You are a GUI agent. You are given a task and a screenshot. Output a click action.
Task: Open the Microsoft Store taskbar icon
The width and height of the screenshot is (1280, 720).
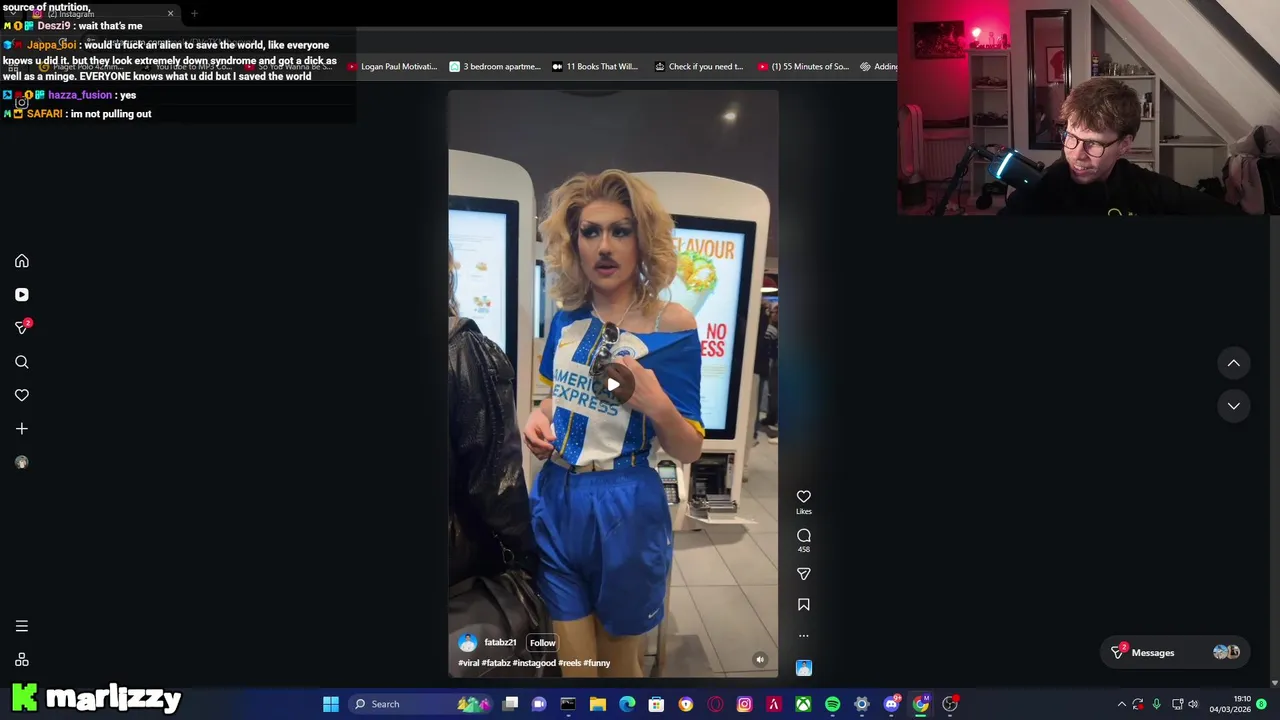pyautogui.click(x=656, y=704)
